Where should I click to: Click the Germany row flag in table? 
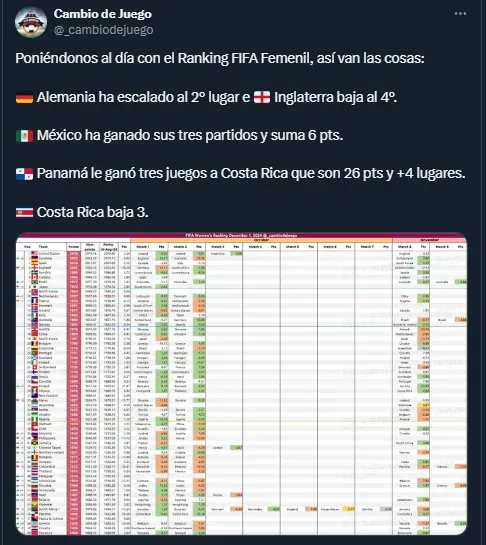[x=34, y=259]
